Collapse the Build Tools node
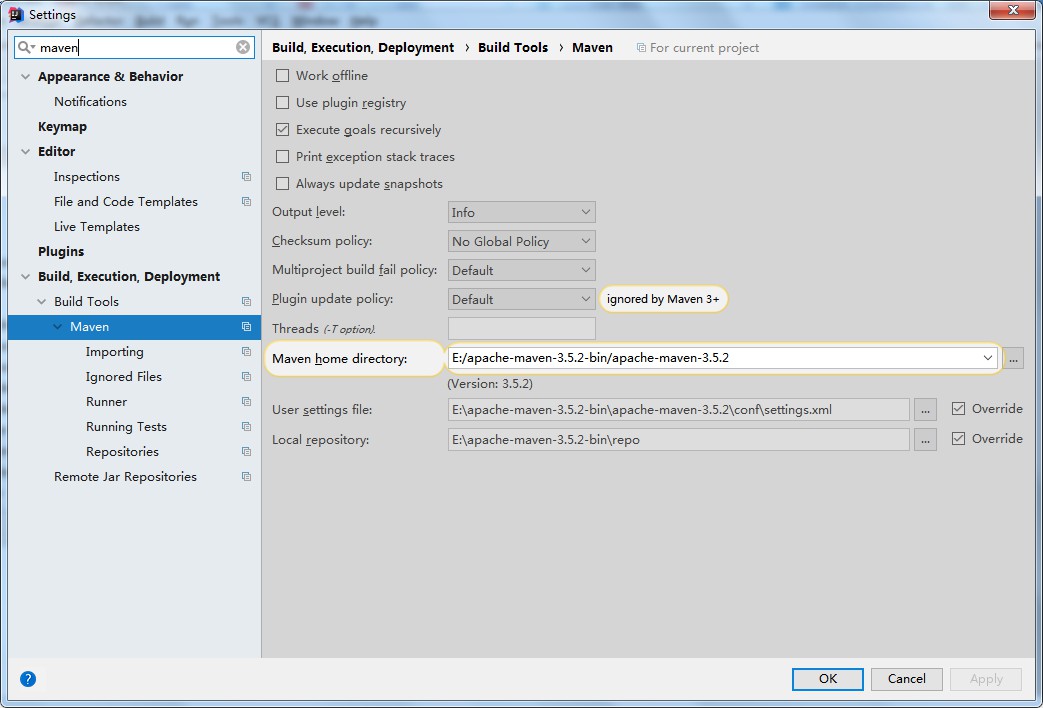The width and height of the screenshot is (1043, 708). (42, 301)
